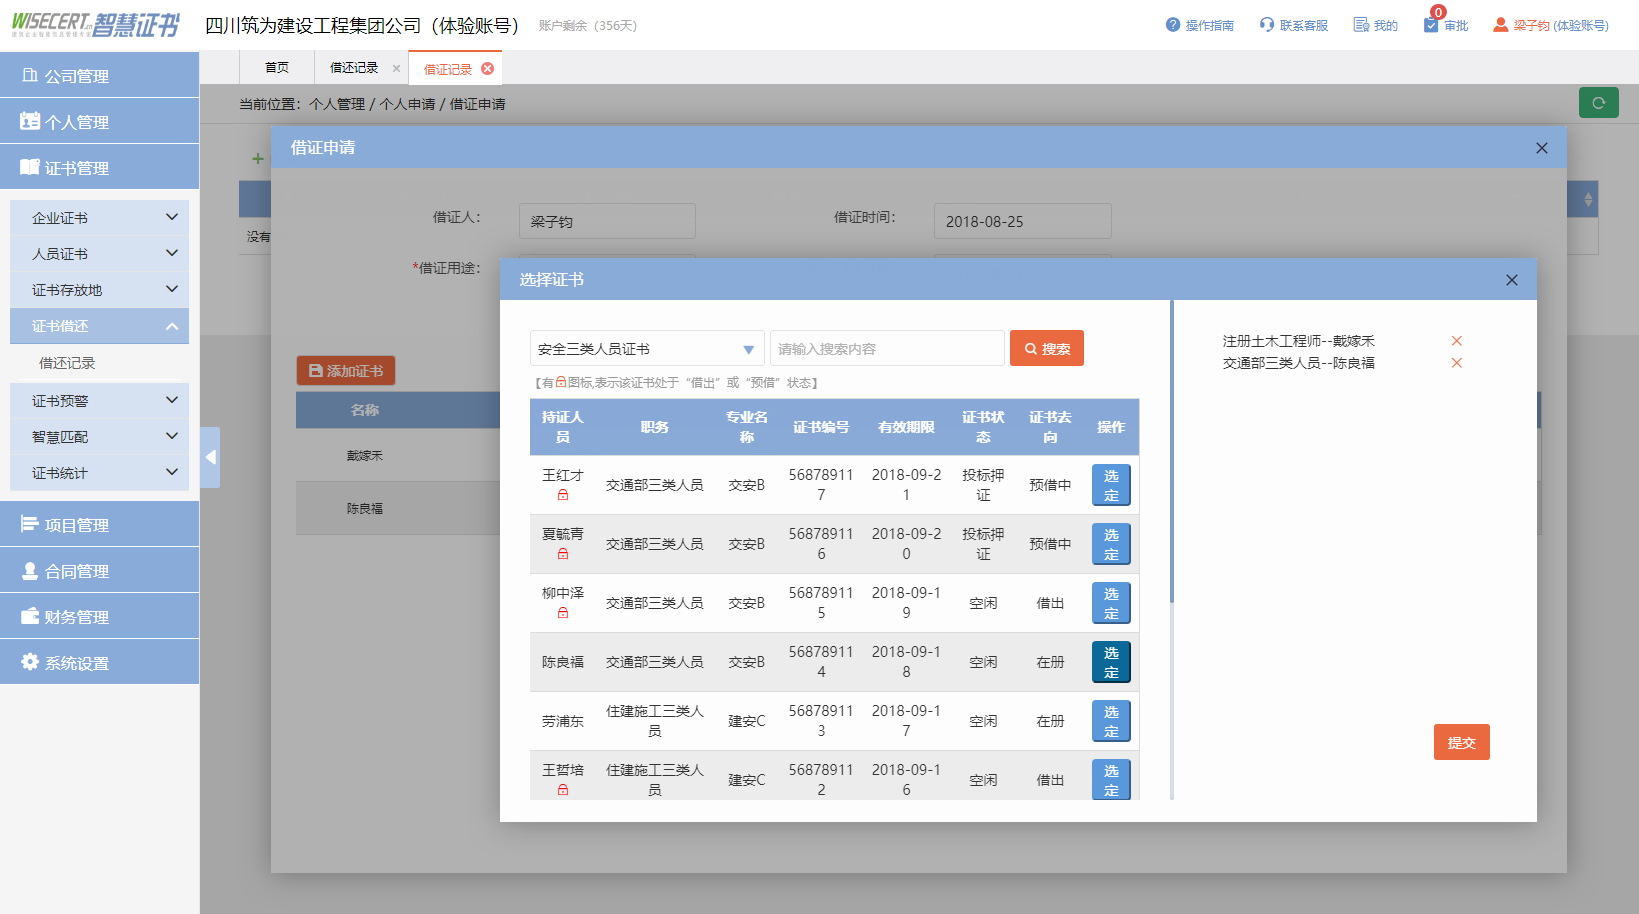Focus the 请输入搜索内容 search field
The image size is (1639, 914).
click(x=887, y=349)
